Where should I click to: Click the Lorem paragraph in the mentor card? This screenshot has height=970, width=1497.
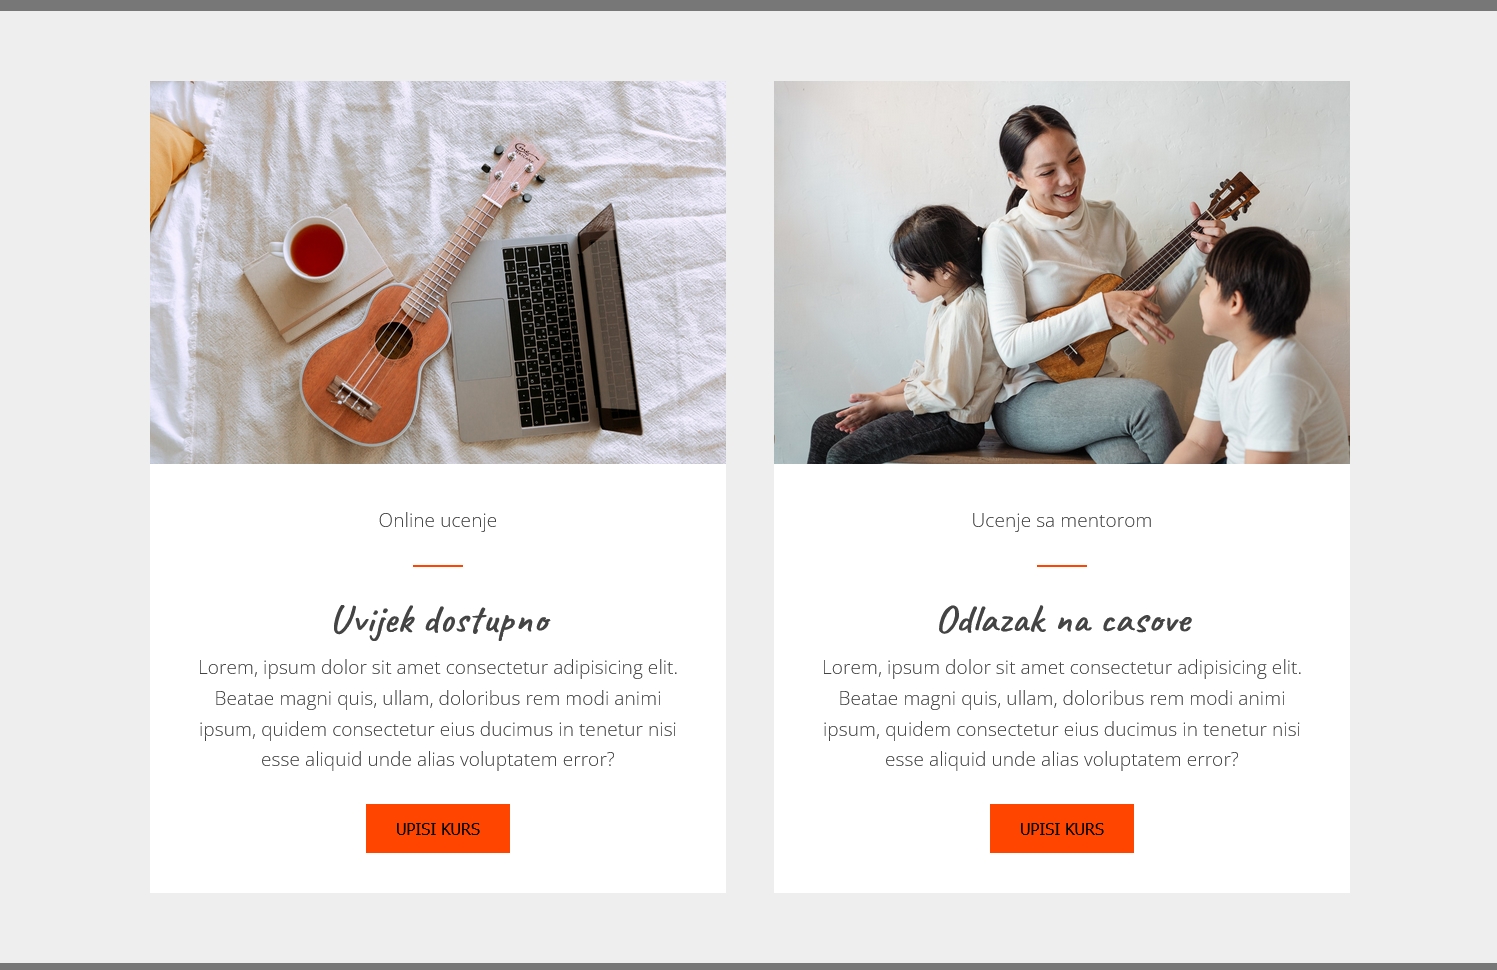click(1062, 713)
